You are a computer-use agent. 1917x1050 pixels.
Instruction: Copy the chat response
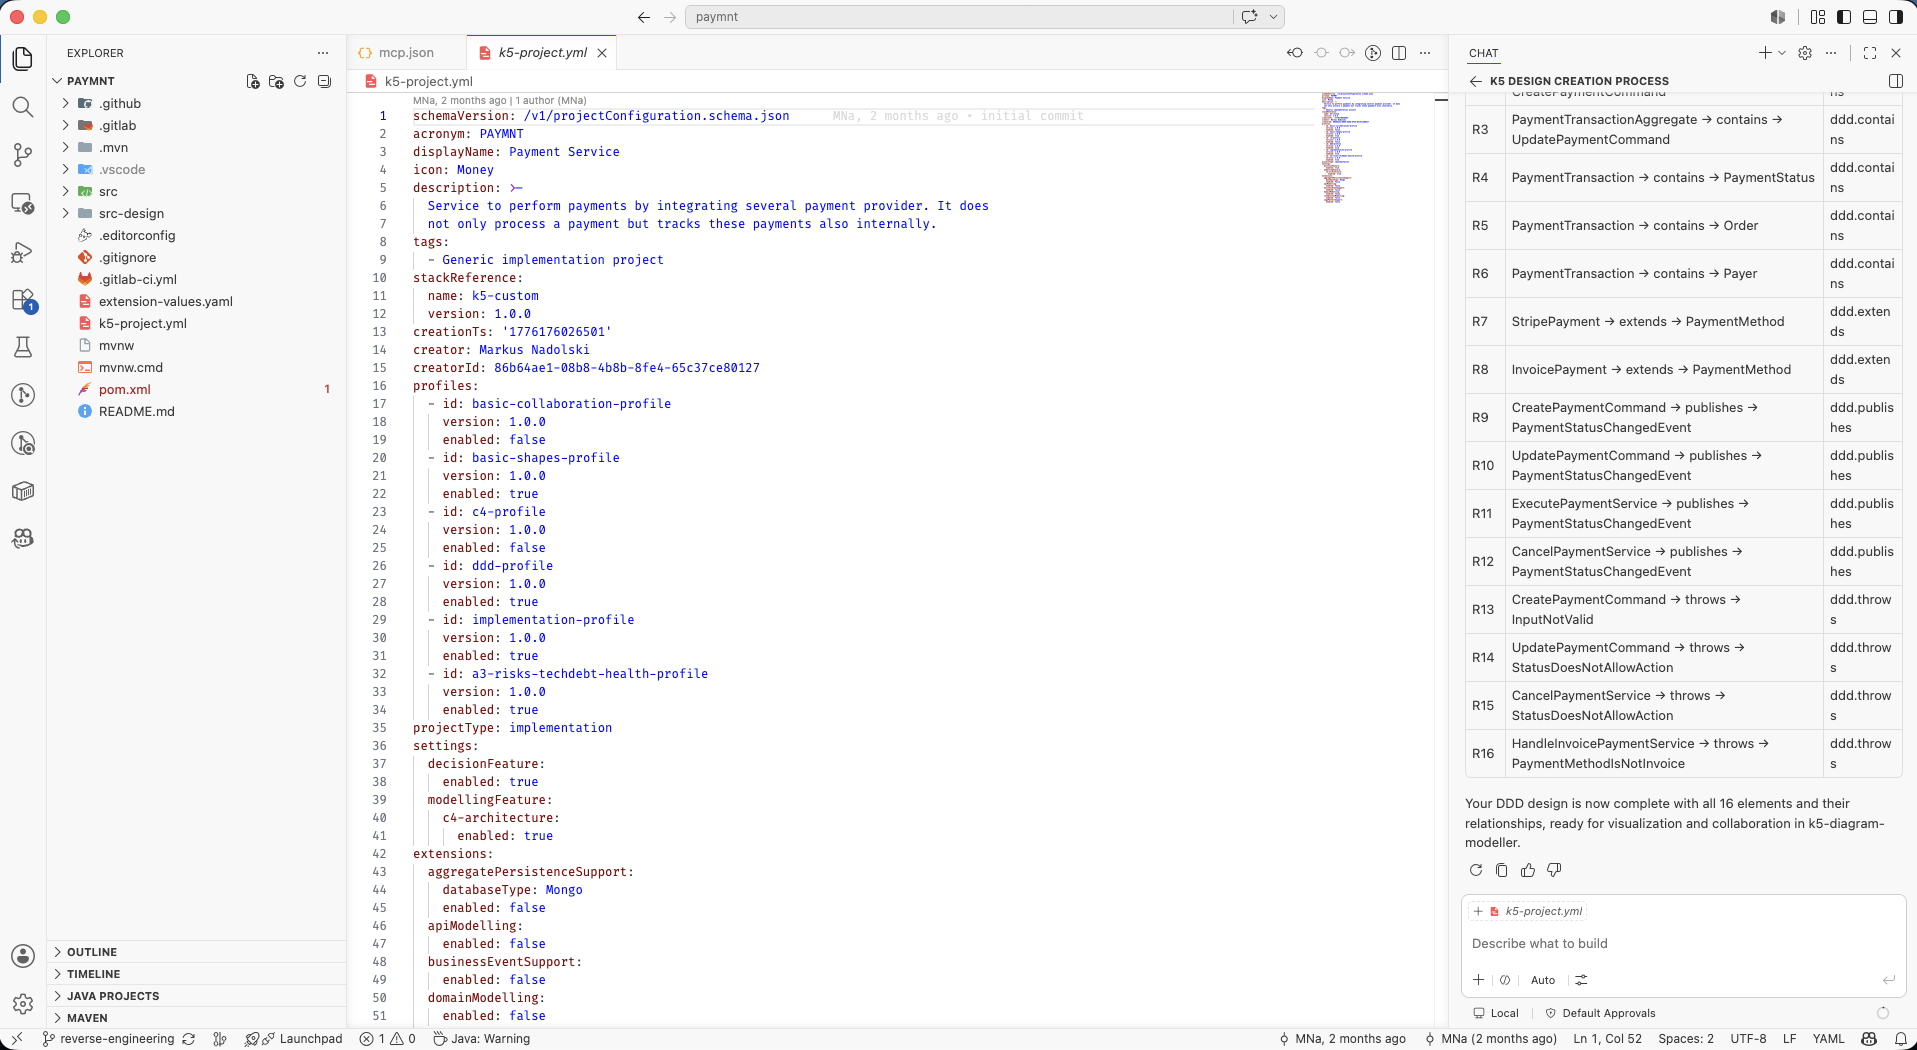1502,870
